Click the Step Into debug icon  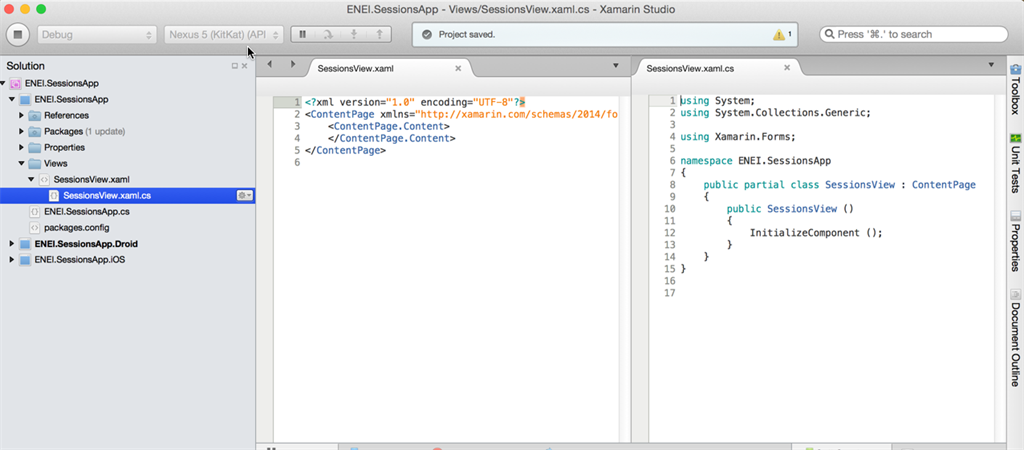353,34
